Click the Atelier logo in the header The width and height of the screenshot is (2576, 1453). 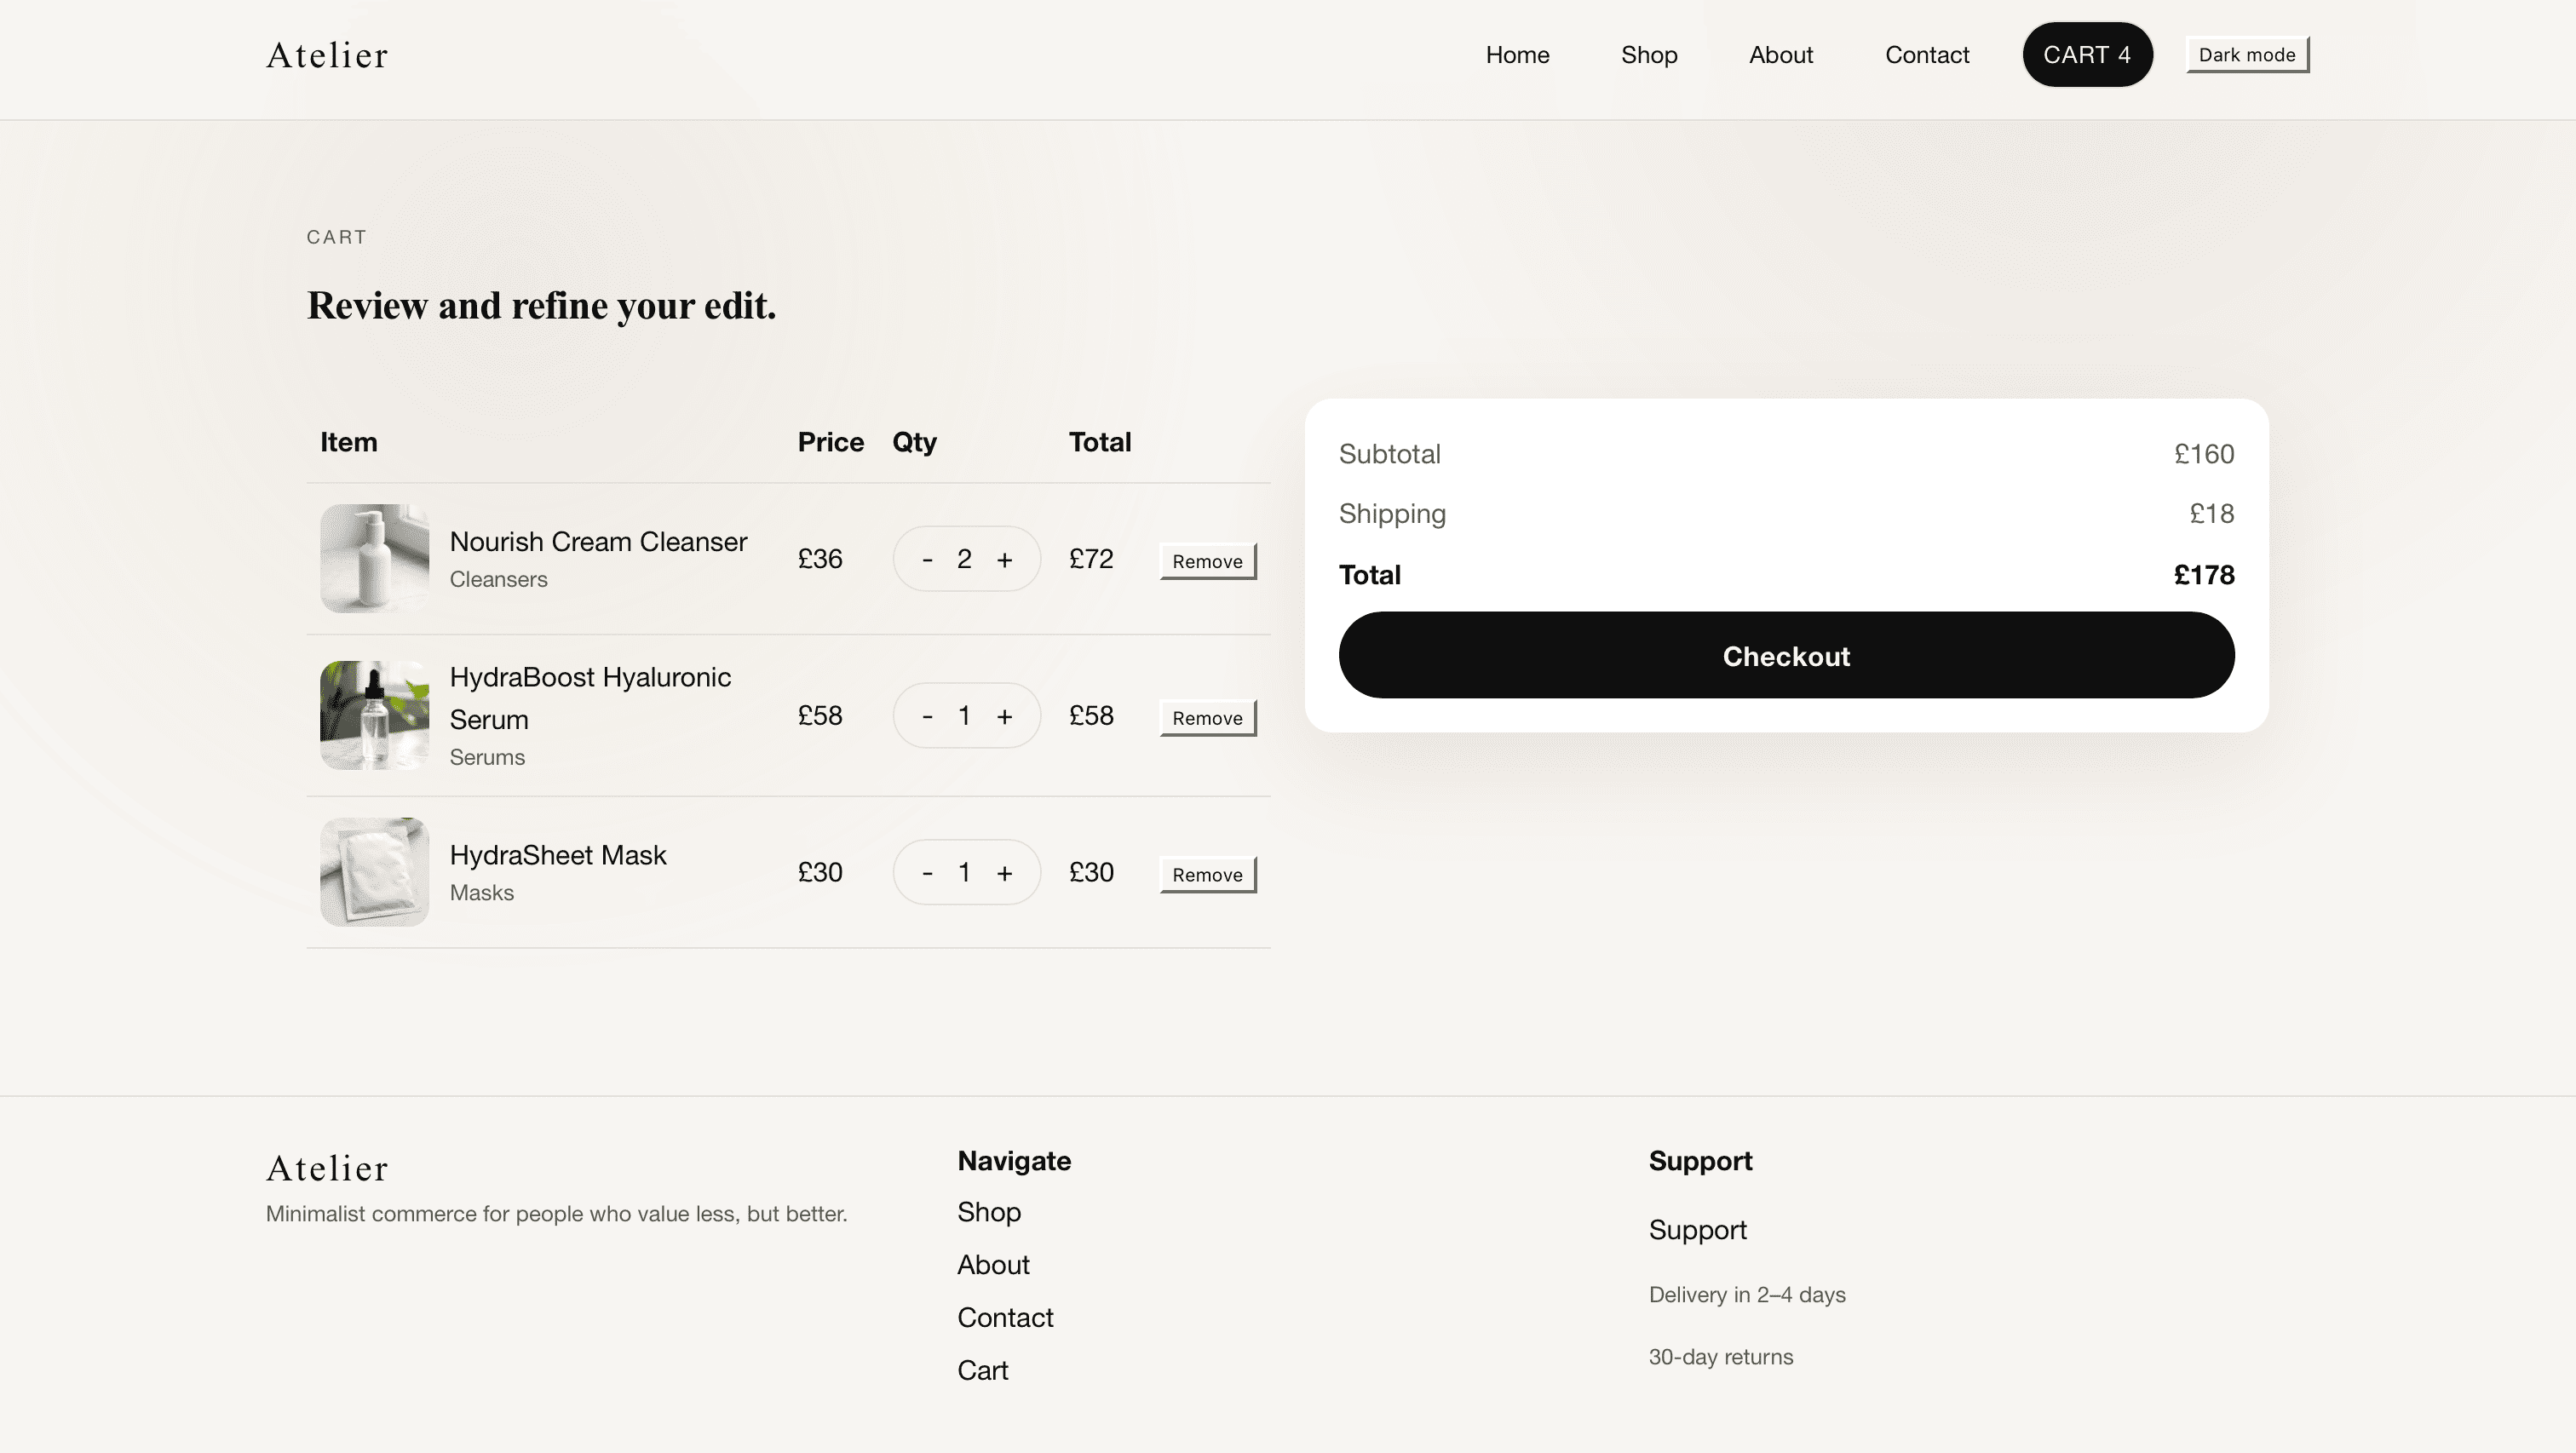327,55
